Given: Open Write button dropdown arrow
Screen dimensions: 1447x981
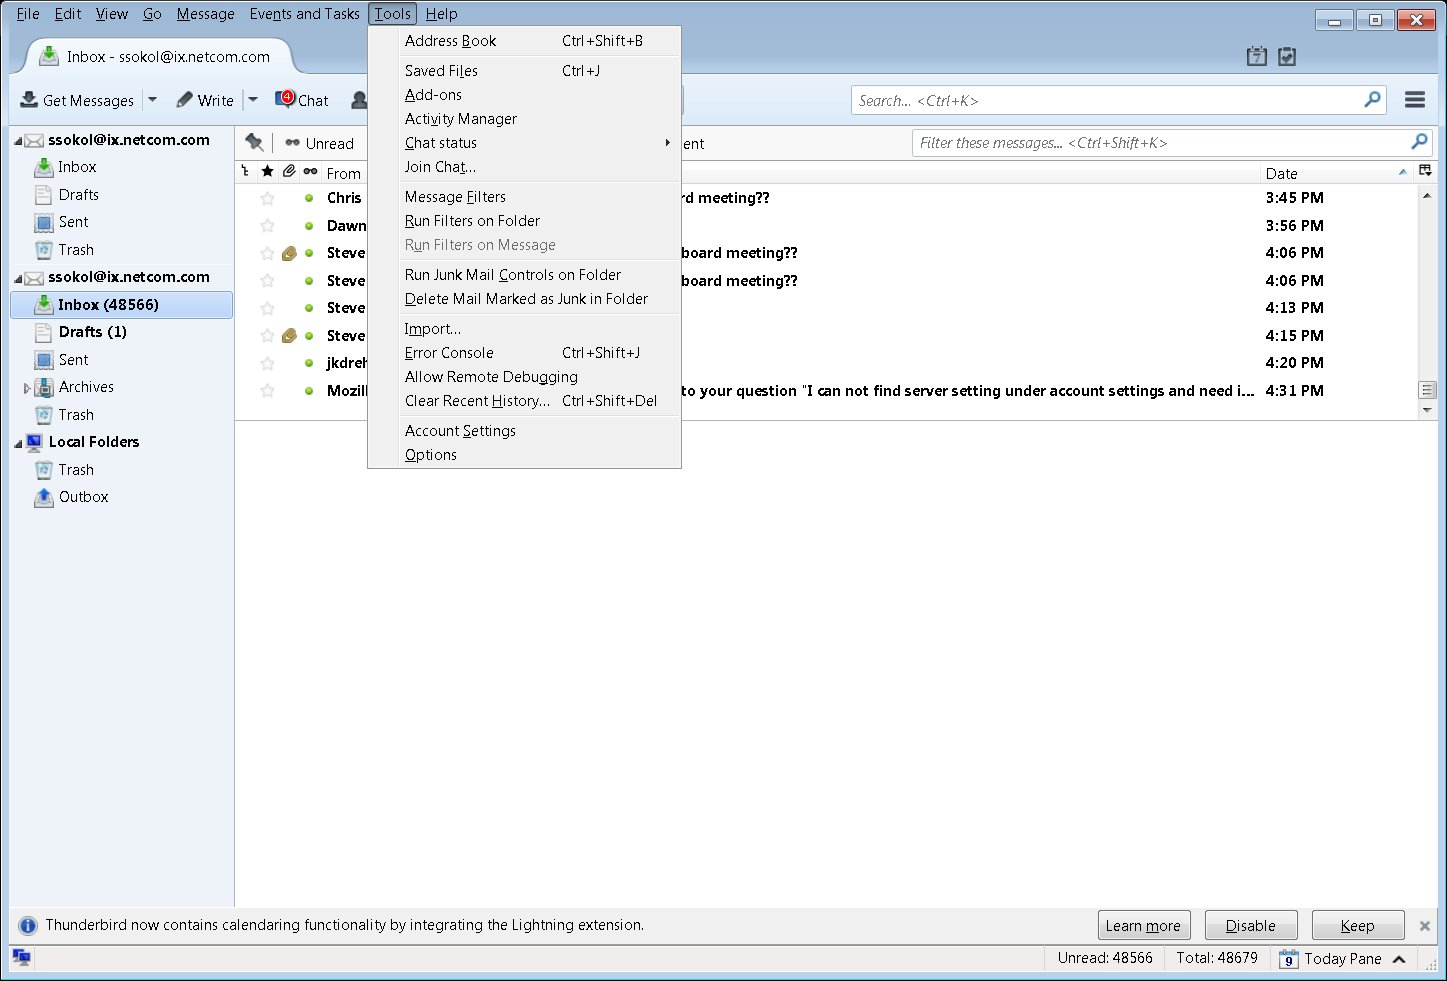Looking at the screenshot, I should [253, 100].
